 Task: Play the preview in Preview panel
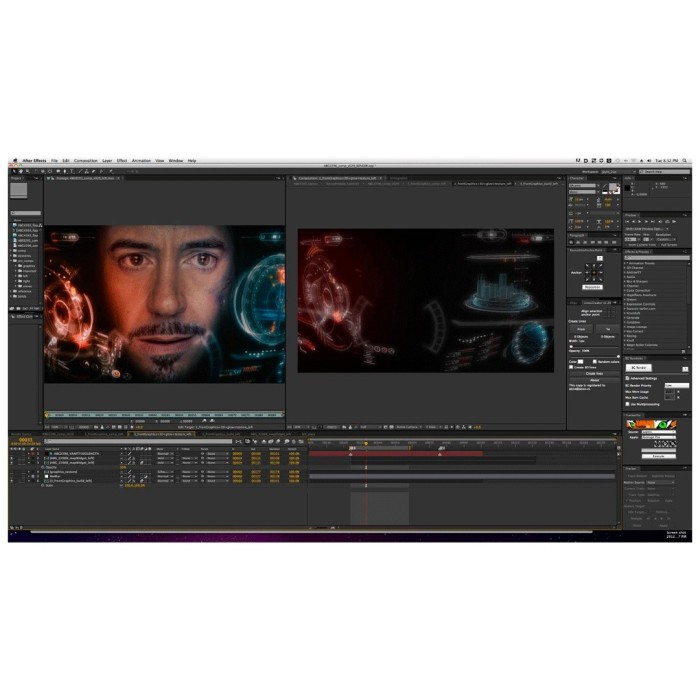[639, 221]
